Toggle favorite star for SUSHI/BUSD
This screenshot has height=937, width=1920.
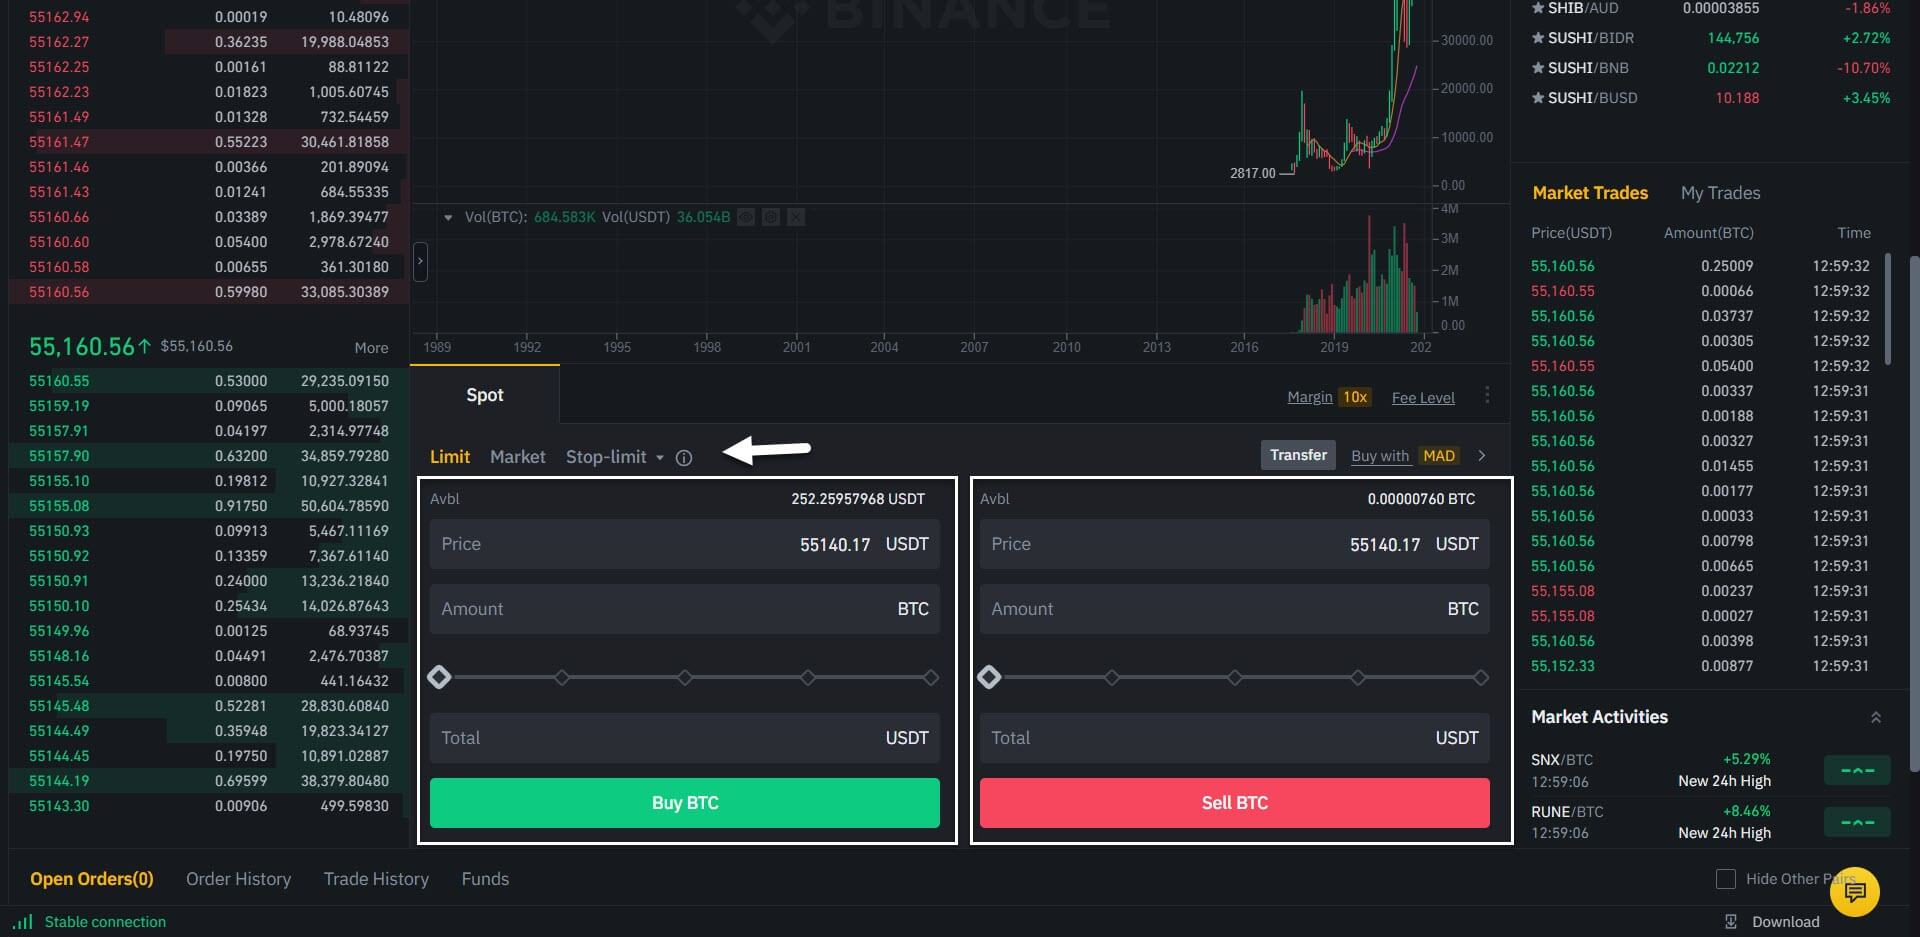coord(1538,98)
